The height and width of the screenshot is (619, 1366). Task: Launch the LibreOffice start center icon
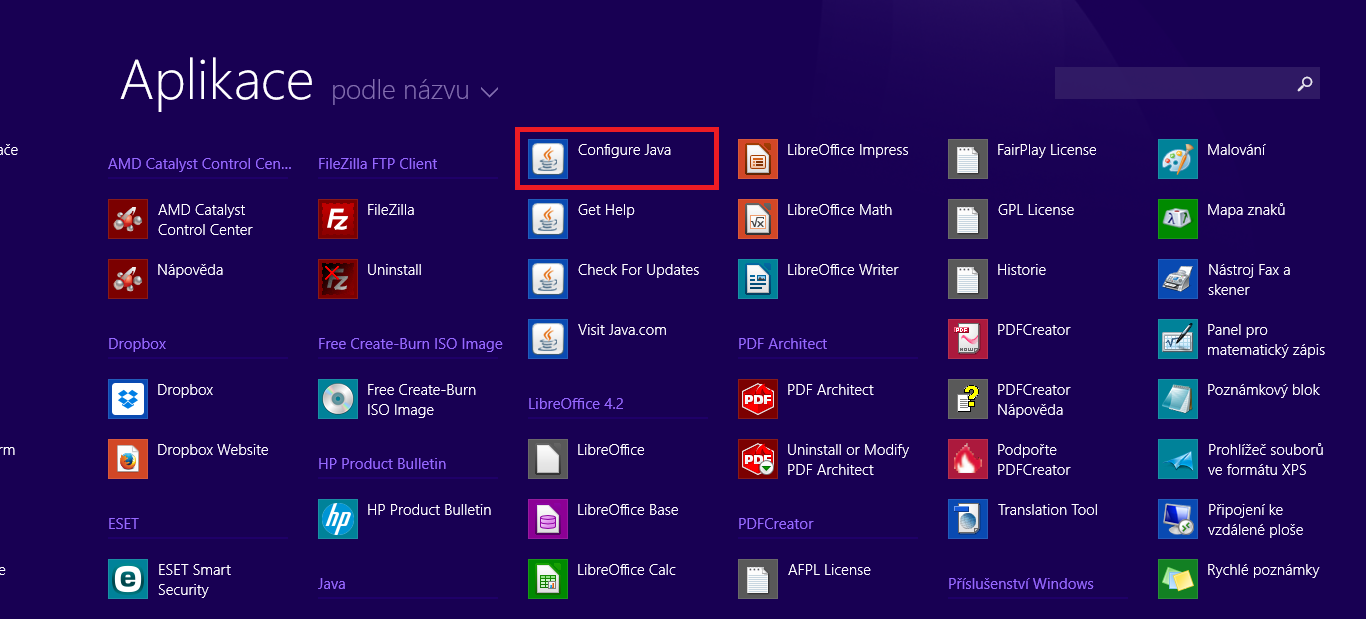click(x=548, y=459)
